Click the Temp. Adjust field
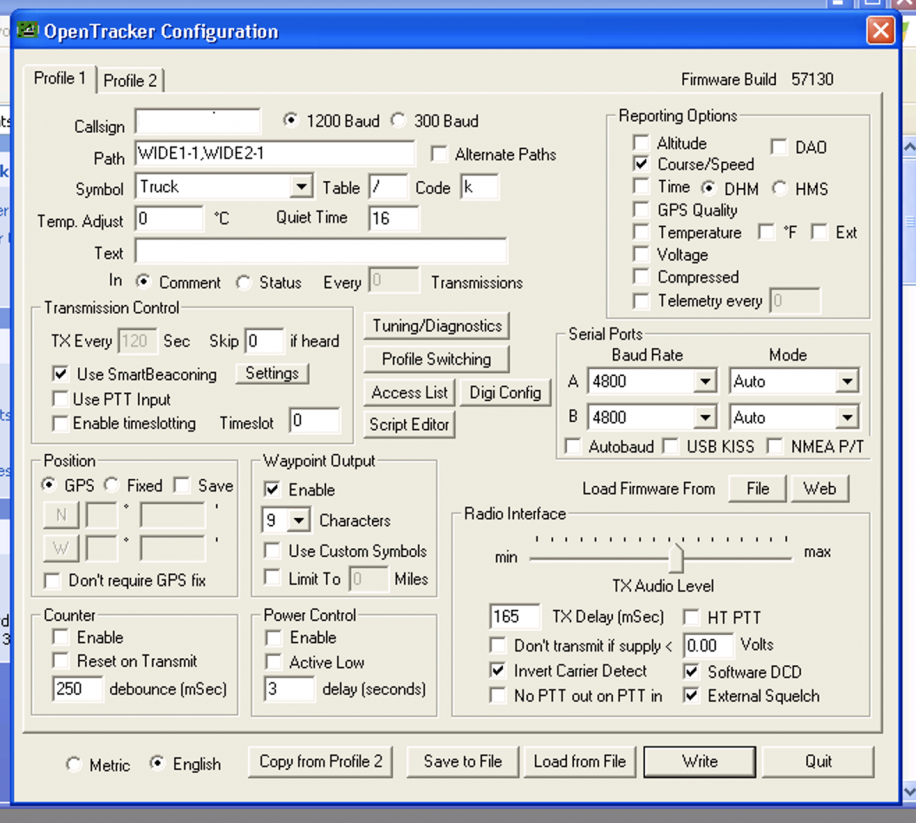Viewport: 916px width, 823px height. point(169,219)
